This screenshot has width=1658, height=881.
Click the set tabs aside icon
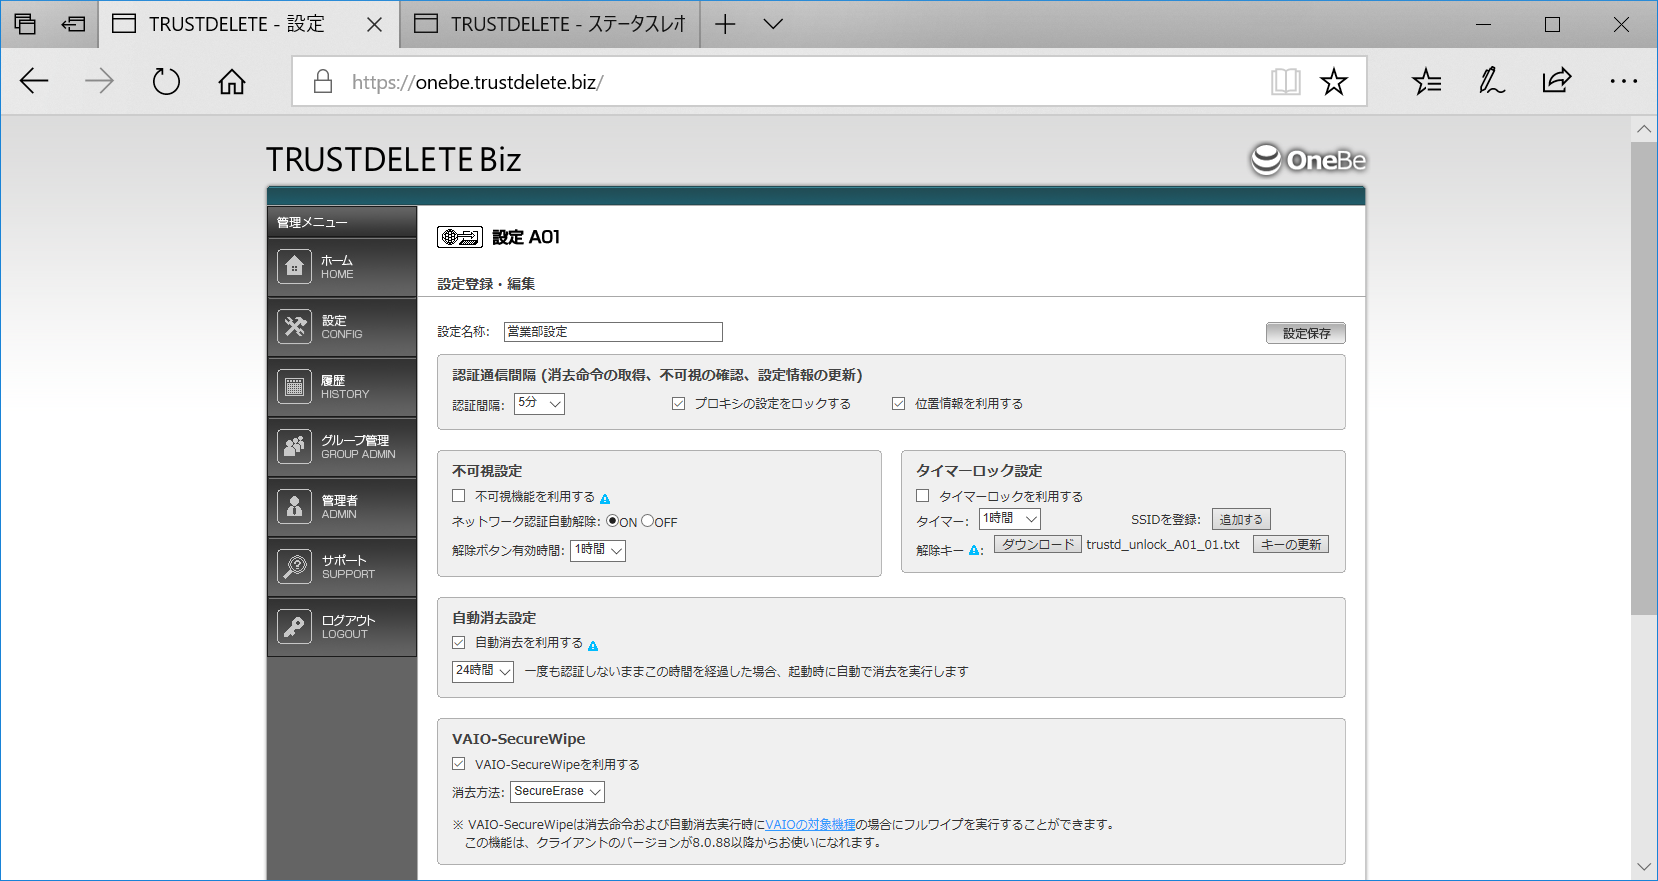pyautogui.click(x=73, y=24)
